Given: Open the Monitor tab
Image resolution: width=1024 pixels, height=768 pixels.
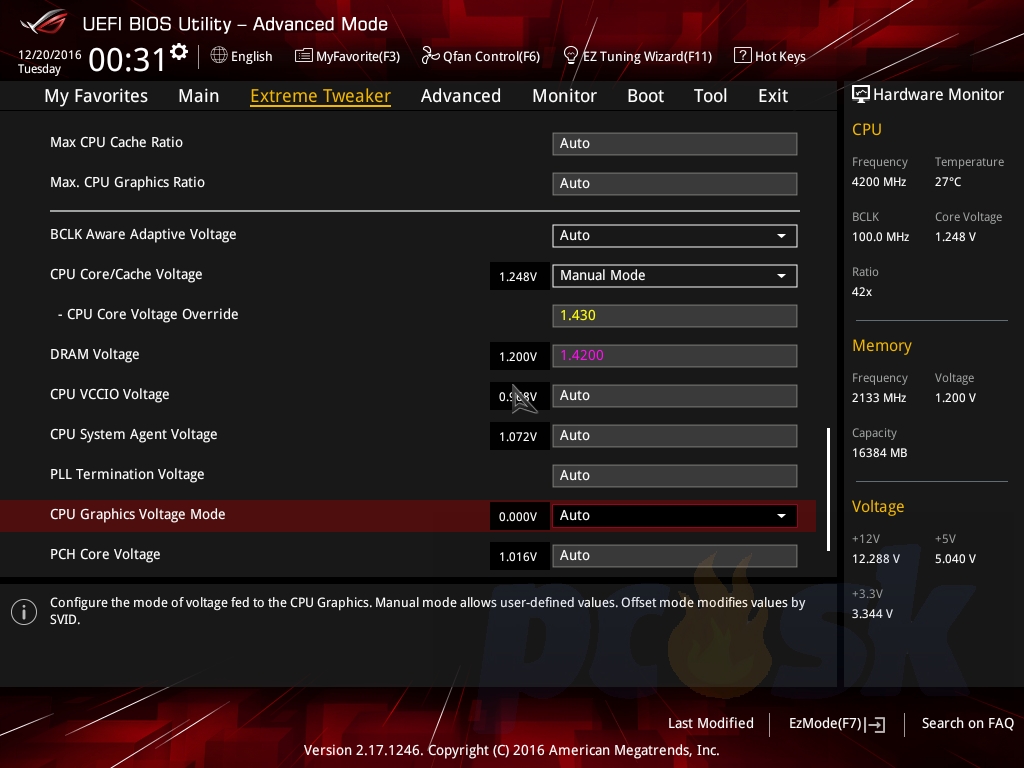Looking at the screenshot, I should [564, 96].
